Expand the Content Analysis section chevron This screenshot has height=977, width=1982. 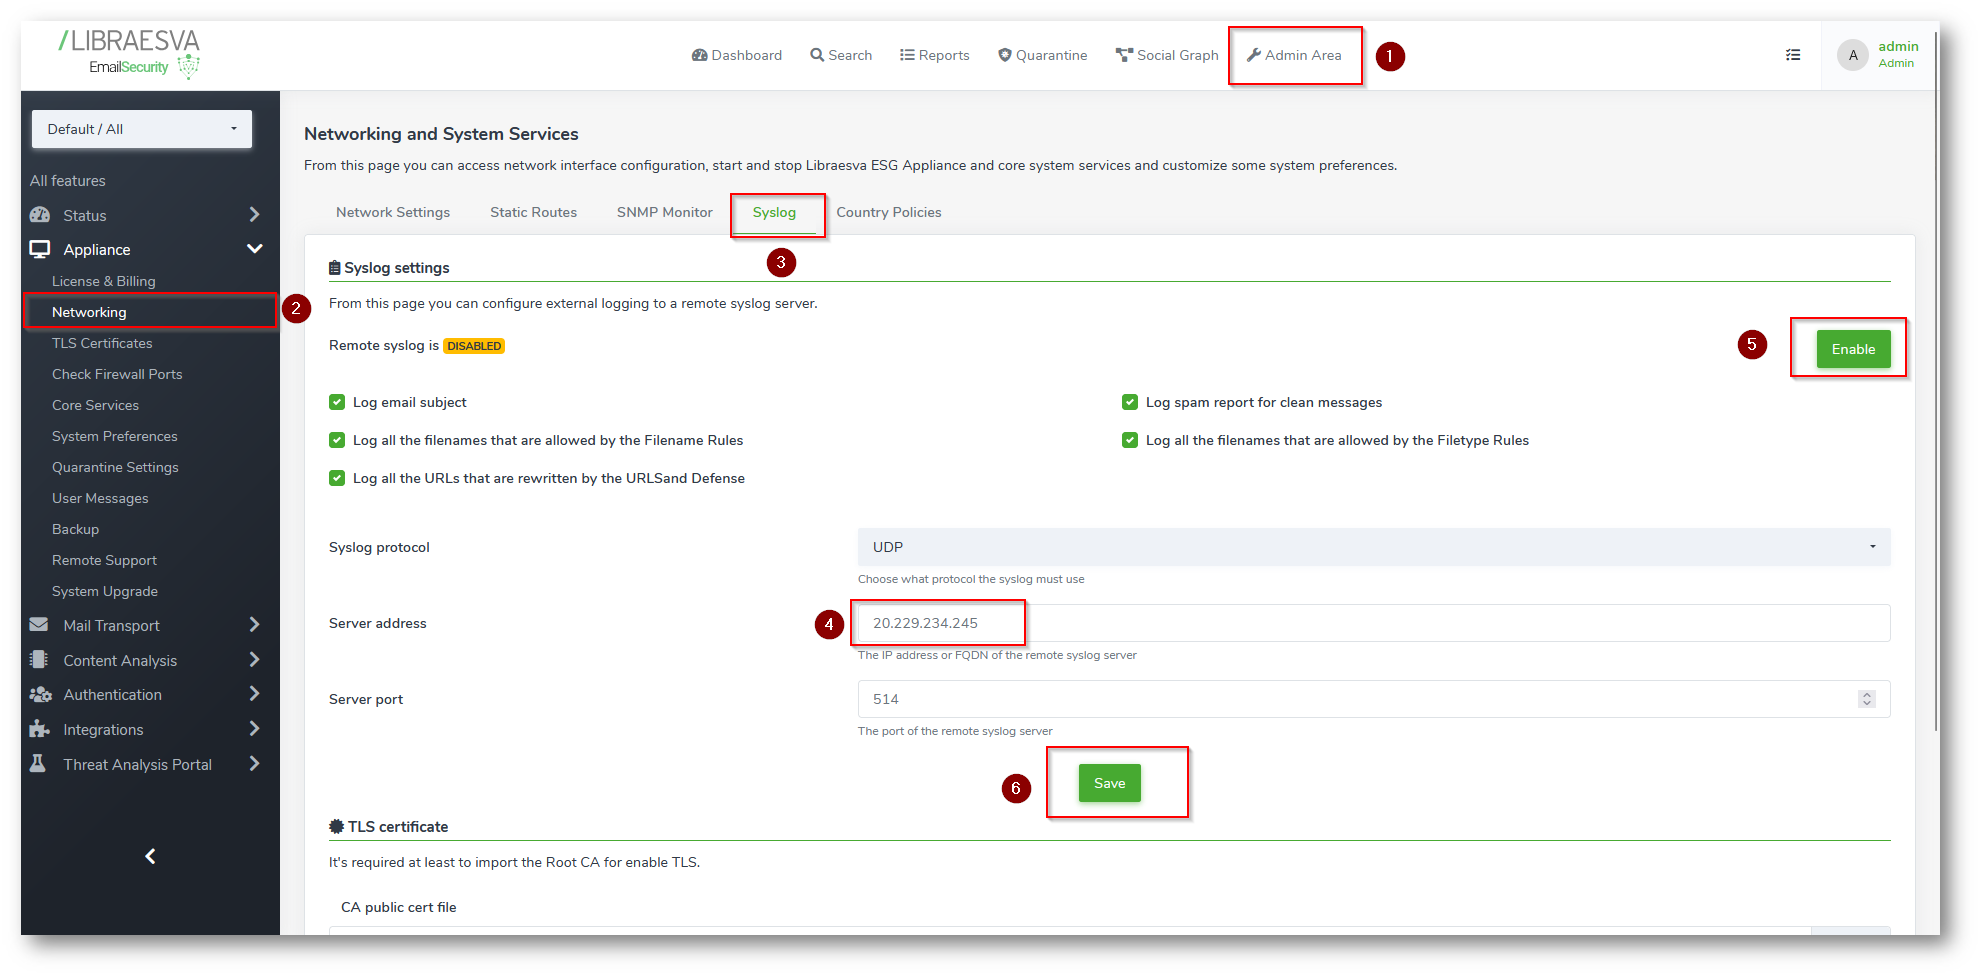(x=254, y=660)
